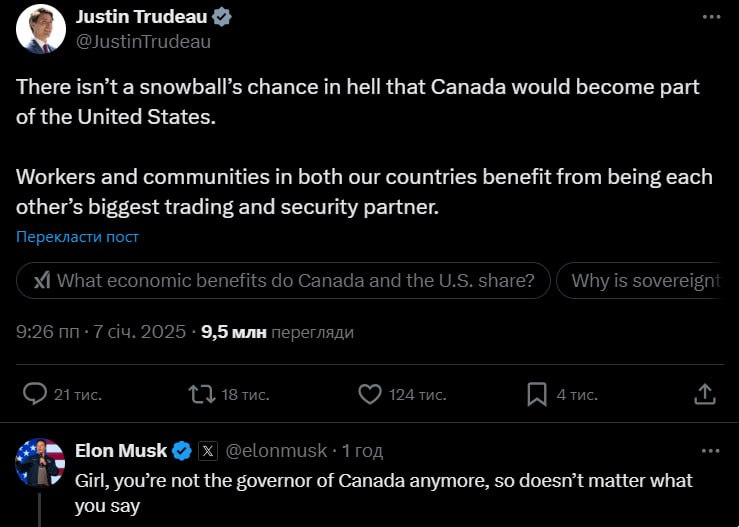Repost the tweet using the retweet icon
739x527 pixels.
(x=202, y=394)
